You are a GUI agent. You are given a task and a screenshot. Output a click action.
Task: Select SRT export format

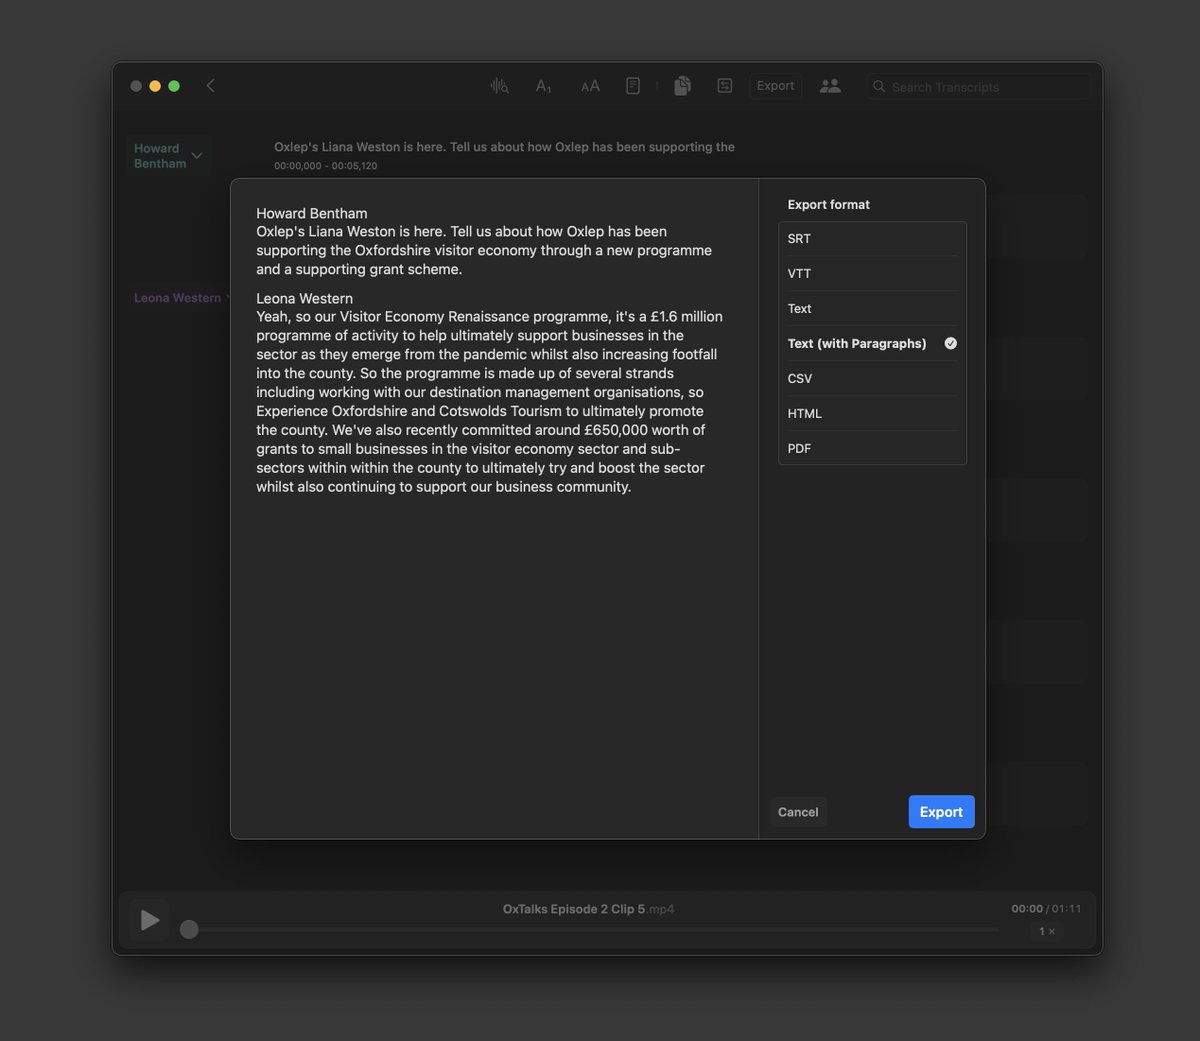click(x=872, y=239)
